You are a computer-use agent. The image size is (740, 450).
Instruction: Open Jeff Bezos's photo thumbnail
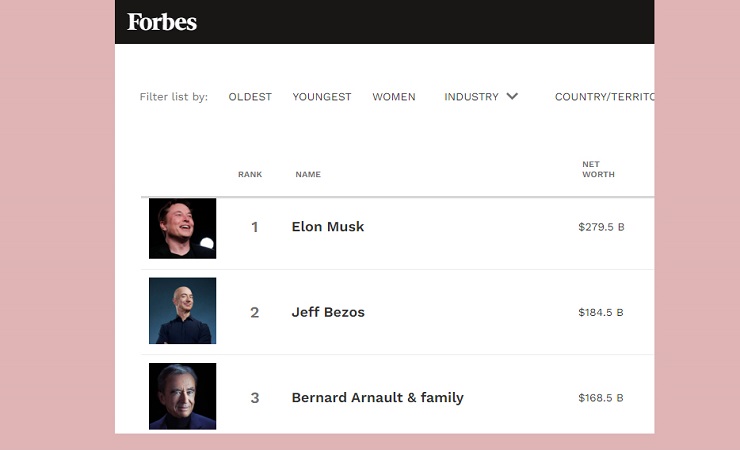[x=183, y=310]
